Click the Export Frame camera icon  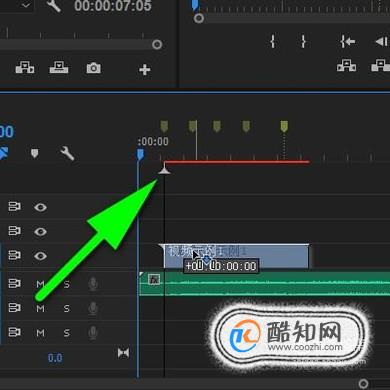94,68
